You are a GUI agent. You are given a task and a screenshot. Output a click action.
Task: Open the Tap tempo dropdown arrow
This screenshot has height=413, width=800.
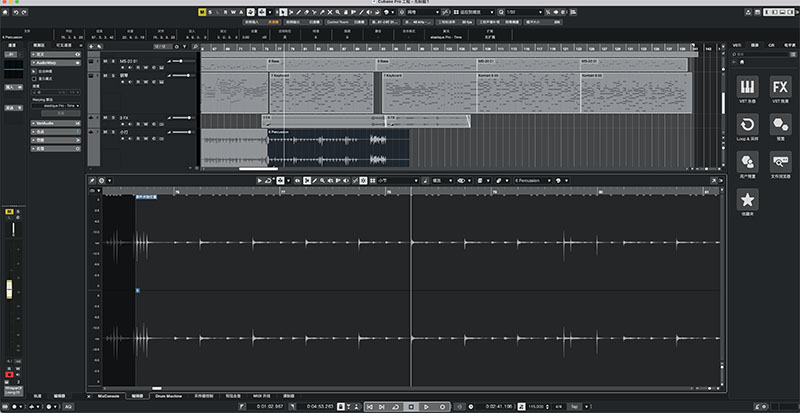point(587,406)
